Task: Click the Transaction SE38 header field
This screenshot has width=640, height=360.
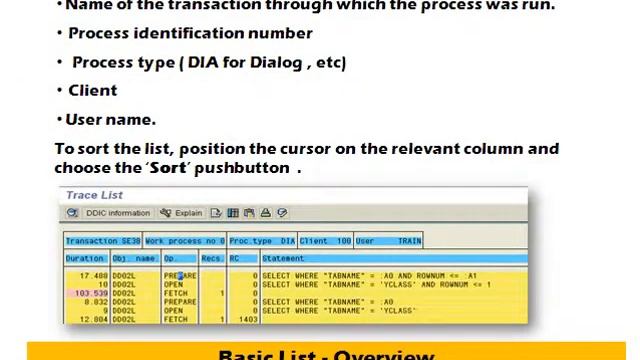Action: (x=103, y=241)
